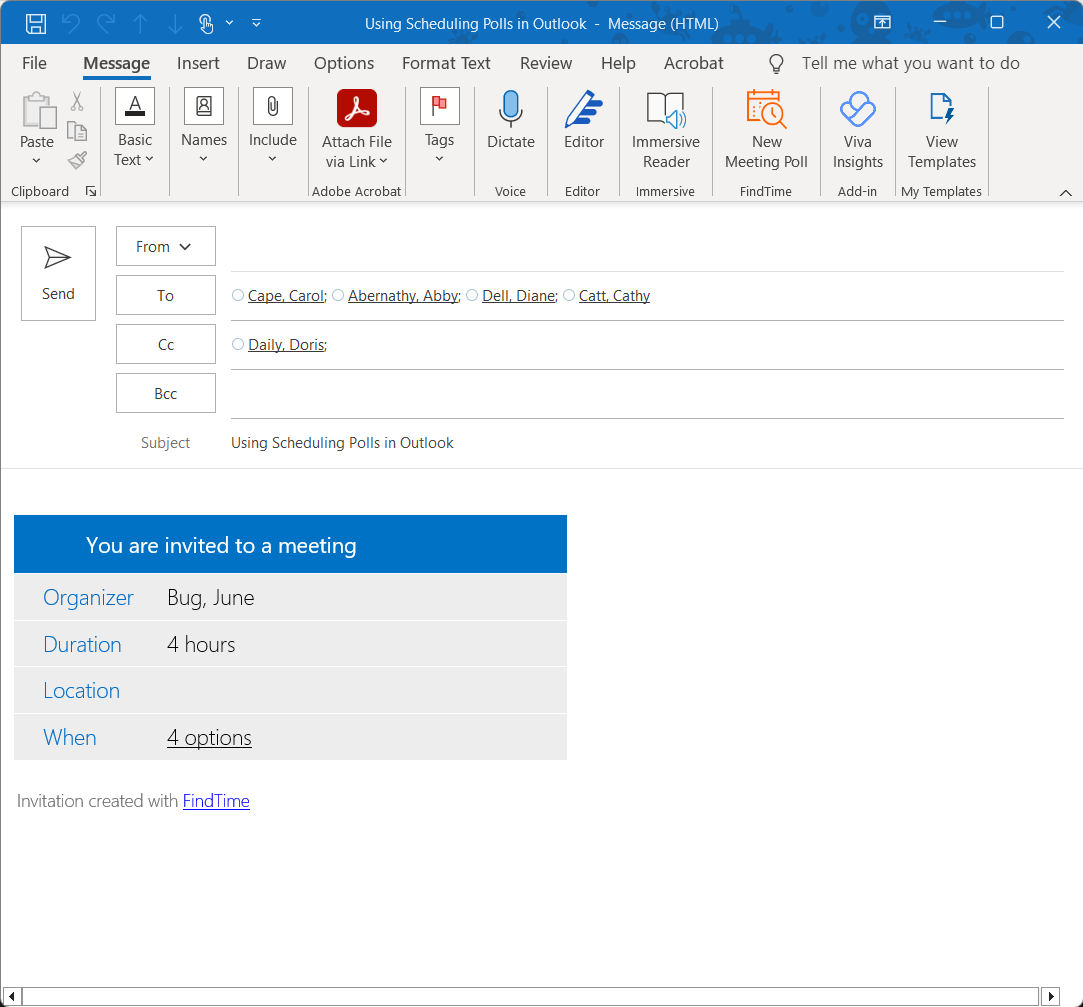Screen dimensions: 1083x1007
Task: Collapse the ribbon with the chevron
Action: pyautogui.click(x=1066, y=193)
